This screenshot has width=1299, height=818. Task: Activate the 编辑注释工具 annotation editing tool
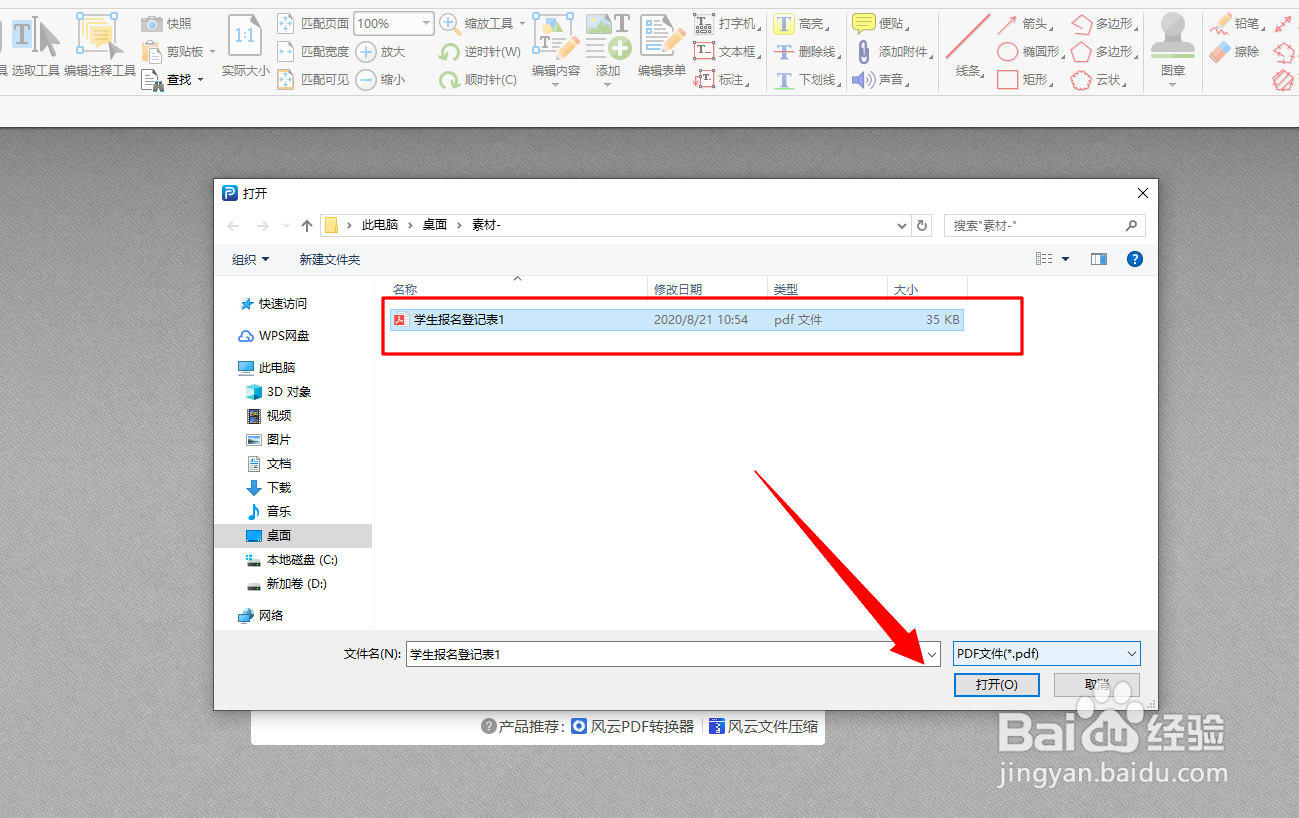[99, 44]
